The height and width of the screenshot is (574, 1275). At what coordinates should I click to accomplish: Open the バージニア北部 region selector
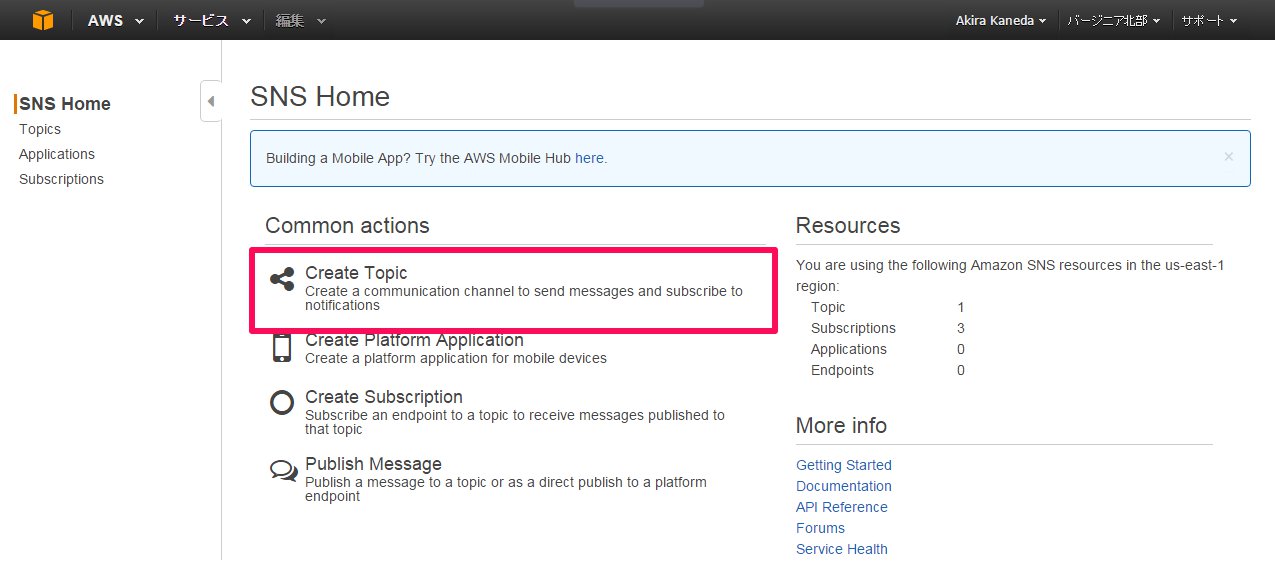1114,20
